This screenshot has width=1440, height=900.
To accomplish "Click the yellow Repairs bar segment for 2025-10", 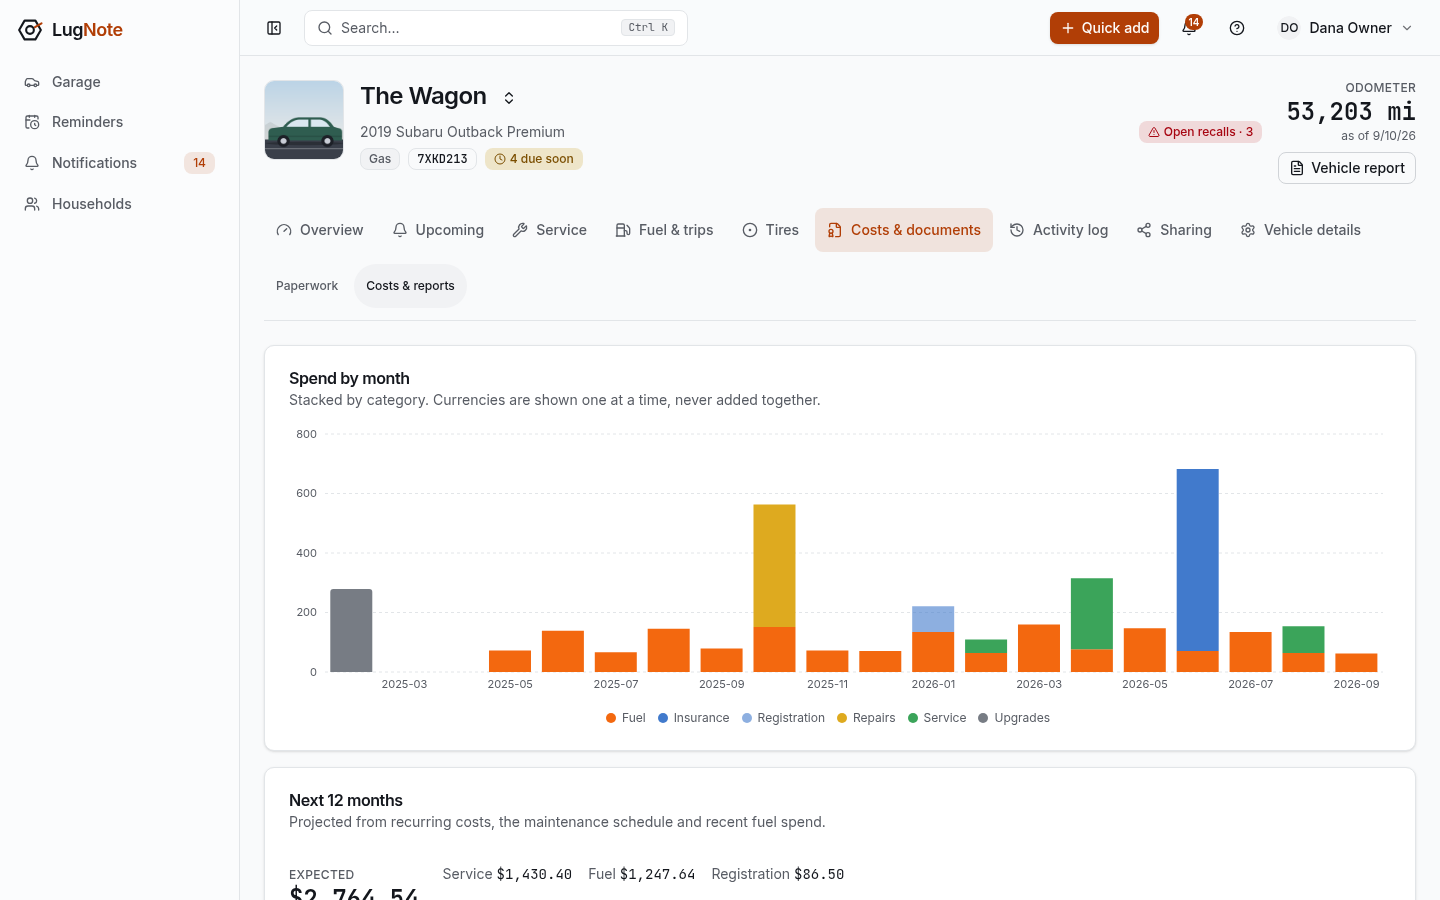I will pyautogui.click(x=774, y=566).
